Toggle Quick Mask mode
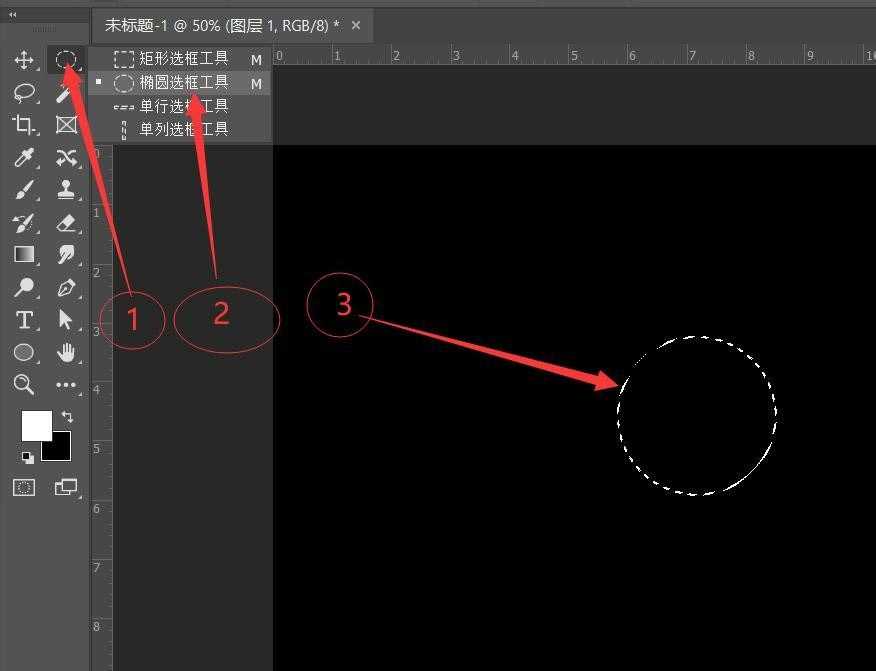This screenshot has width=876, height=671. tap(24, 487)
